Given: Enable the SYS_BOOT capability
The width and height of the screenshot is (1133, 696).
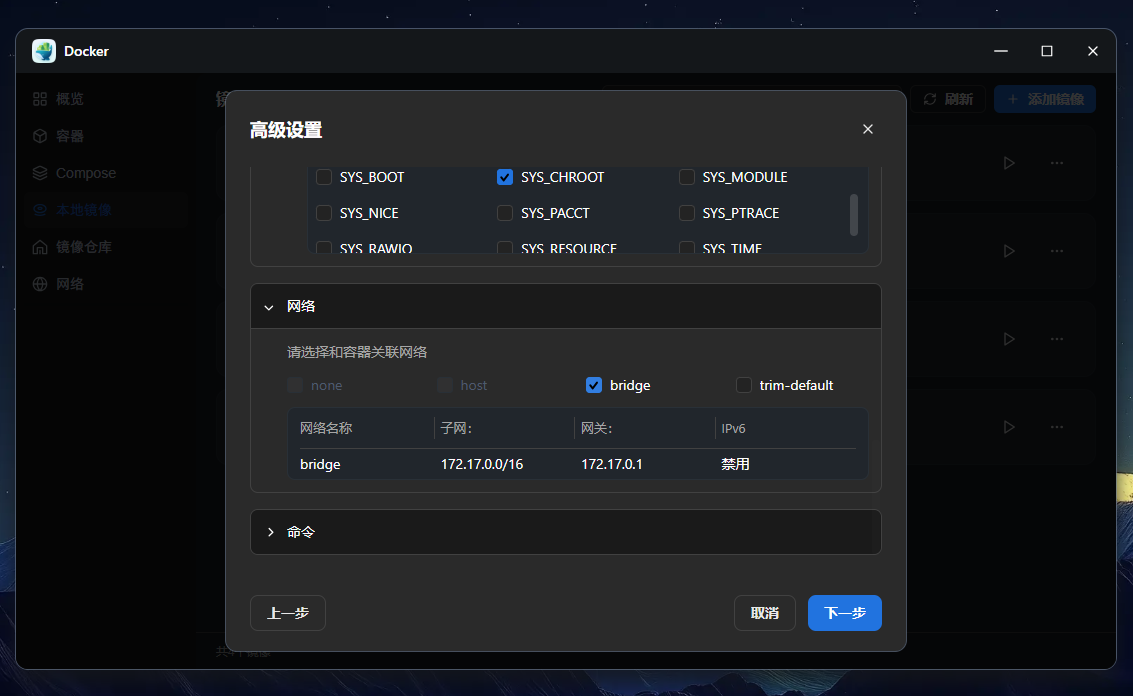Looking at the screenshot, I should 324,177.
